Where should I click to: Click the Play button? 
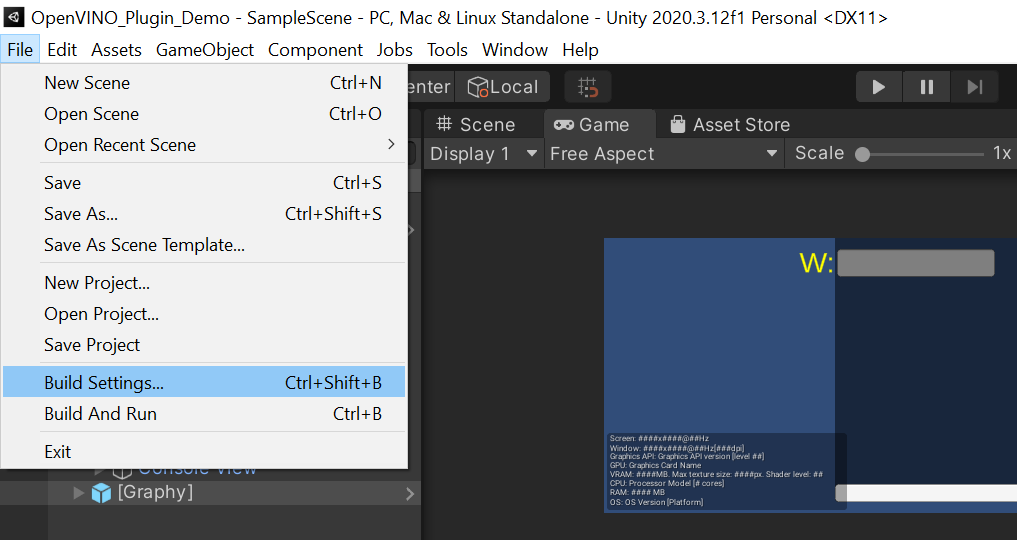(879, 87)
